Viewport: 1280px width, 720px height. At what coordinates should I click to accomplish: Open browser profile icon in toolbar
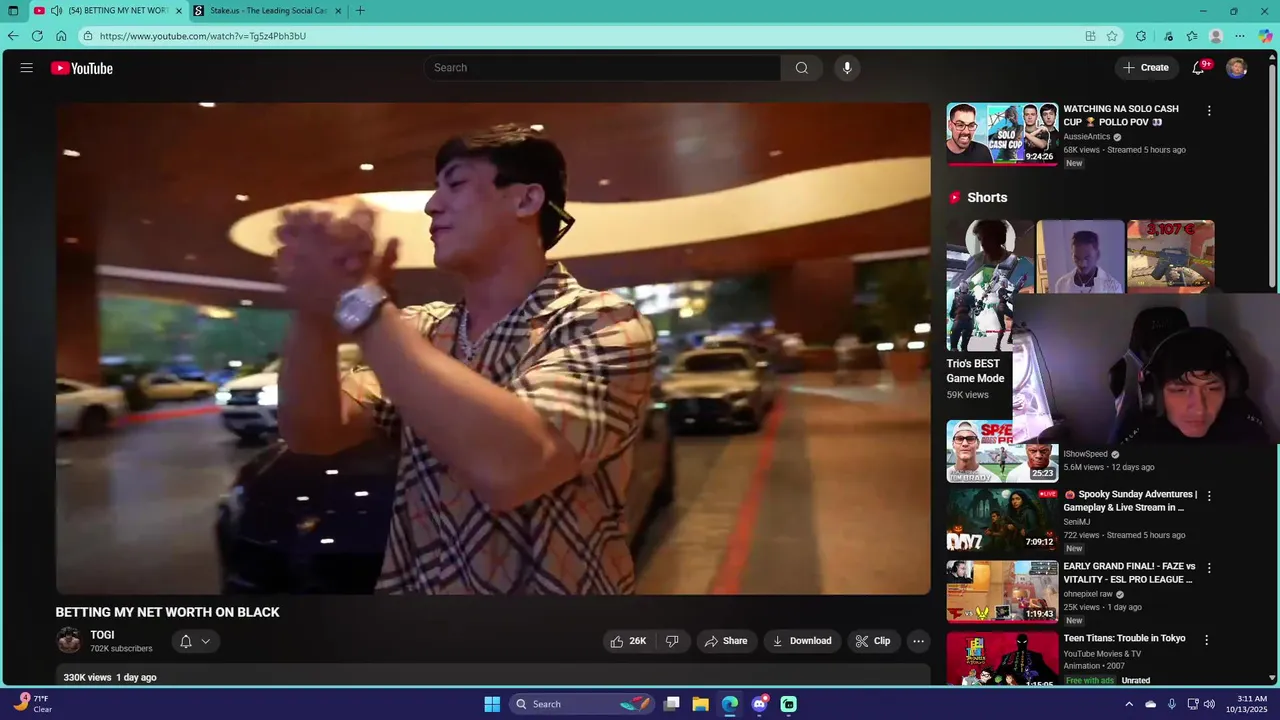pos(1216,36)
